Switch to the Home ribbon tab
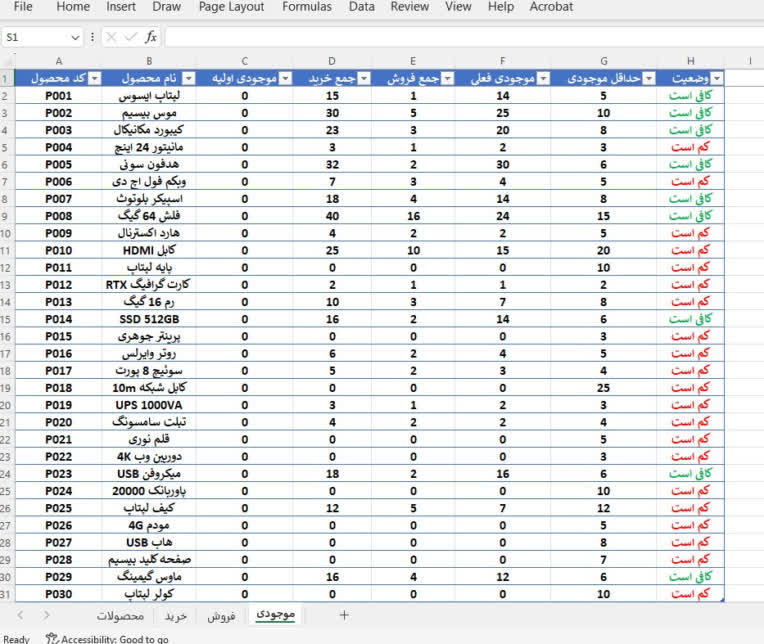 [x=73, y=7]
